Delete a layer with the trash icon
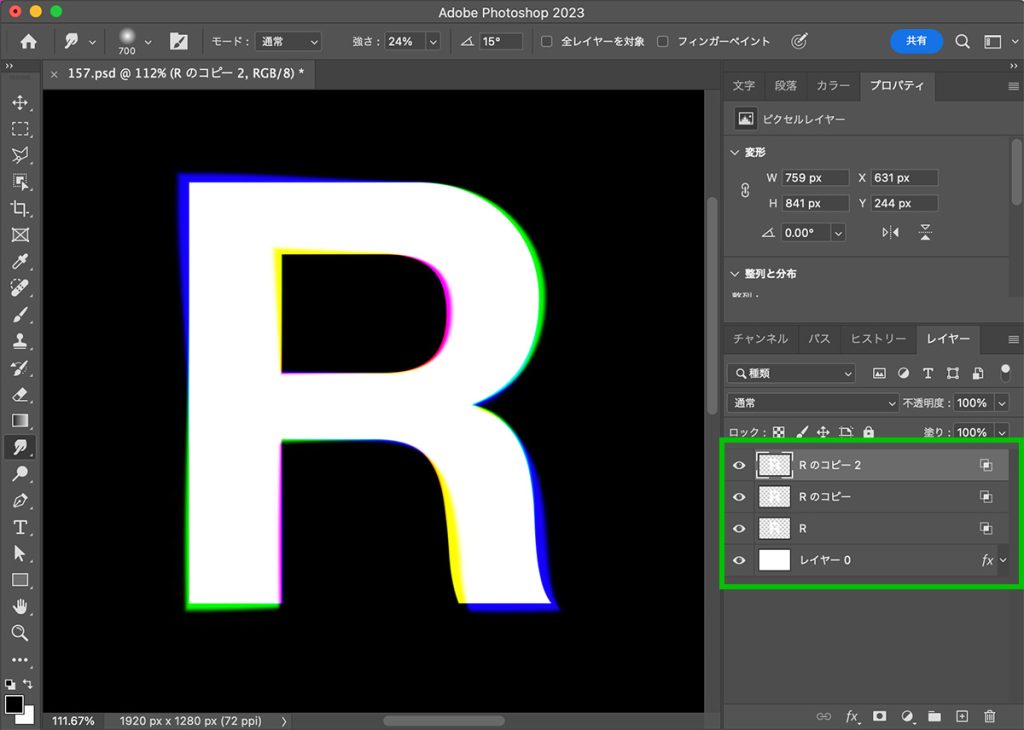The image size is (1024, 730). pyautogui.click(x=989, y=716)
